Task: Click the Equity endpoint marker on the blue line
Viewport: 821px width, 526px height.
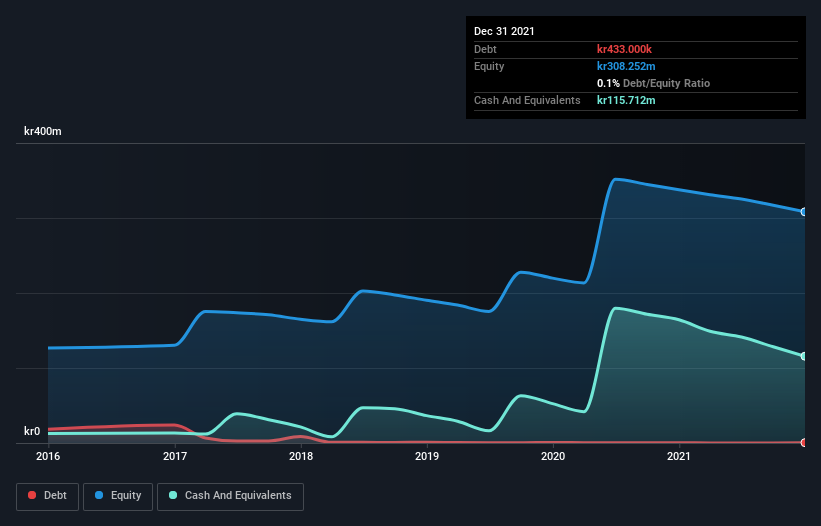Action: click(x=804, y=212)
